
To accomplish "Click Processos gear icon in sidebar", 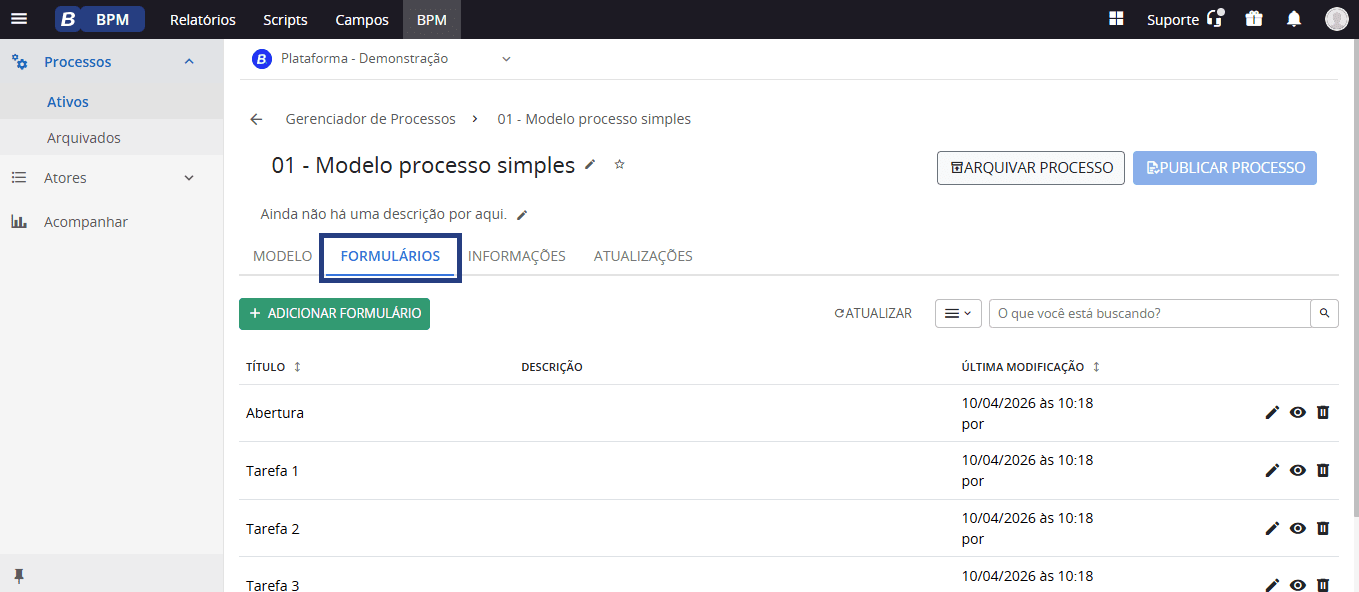I will 19,62.
